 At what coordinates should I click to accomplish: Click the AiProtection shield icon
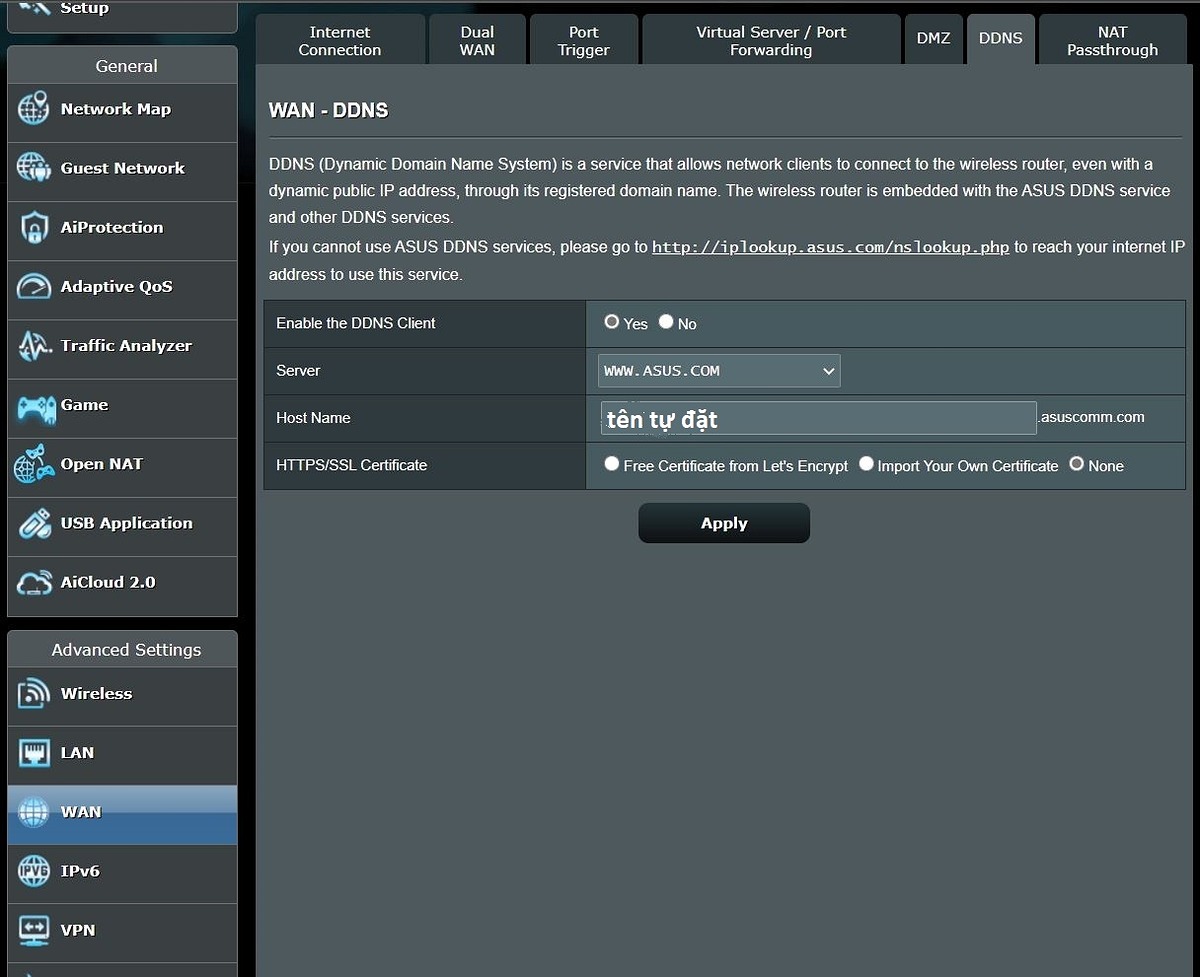tap(33, 228)
